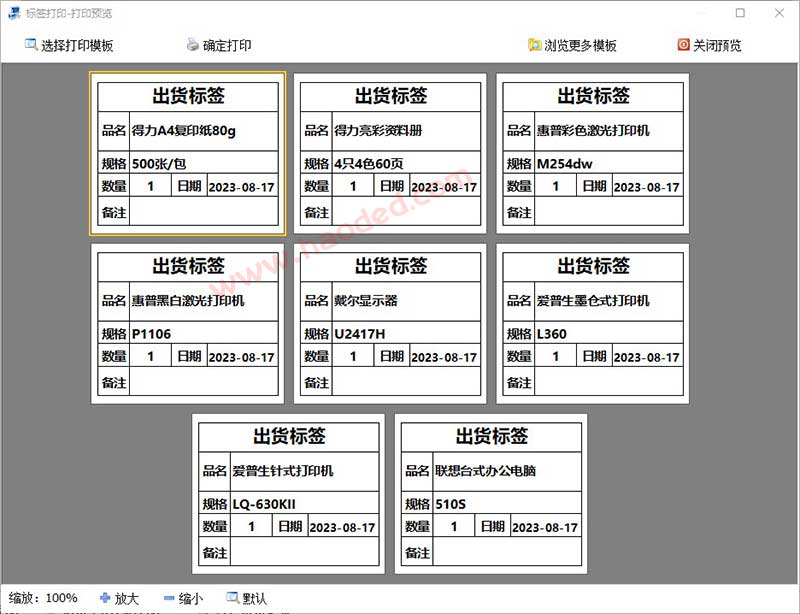This screenshot has width=800, height=614.
Task: Click the spec text 500张/包
Action: point(159,164)
